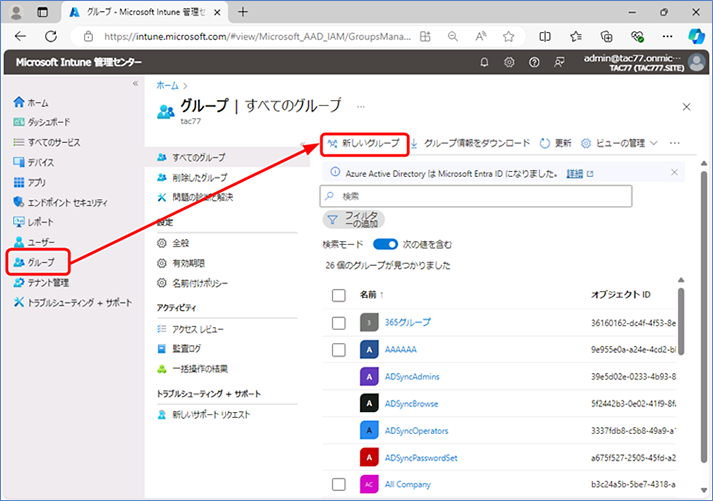The image size is (713, 501).
Task: Open a new browser tab
Action: (x=243, y=12)
